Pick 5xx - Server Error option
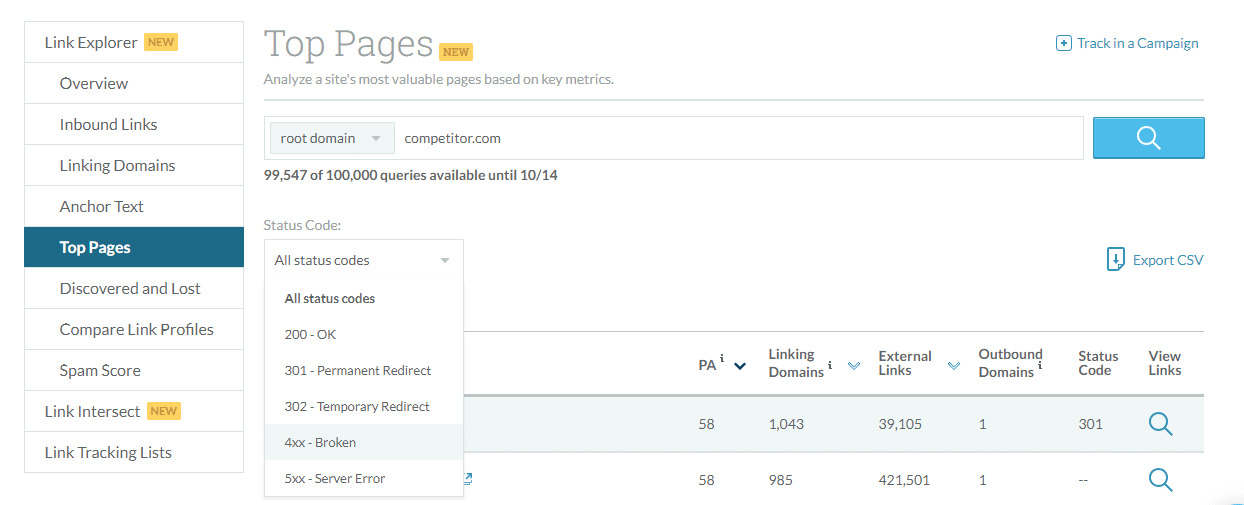Viewport: 1244px width, 505px height. pos(334,478)
